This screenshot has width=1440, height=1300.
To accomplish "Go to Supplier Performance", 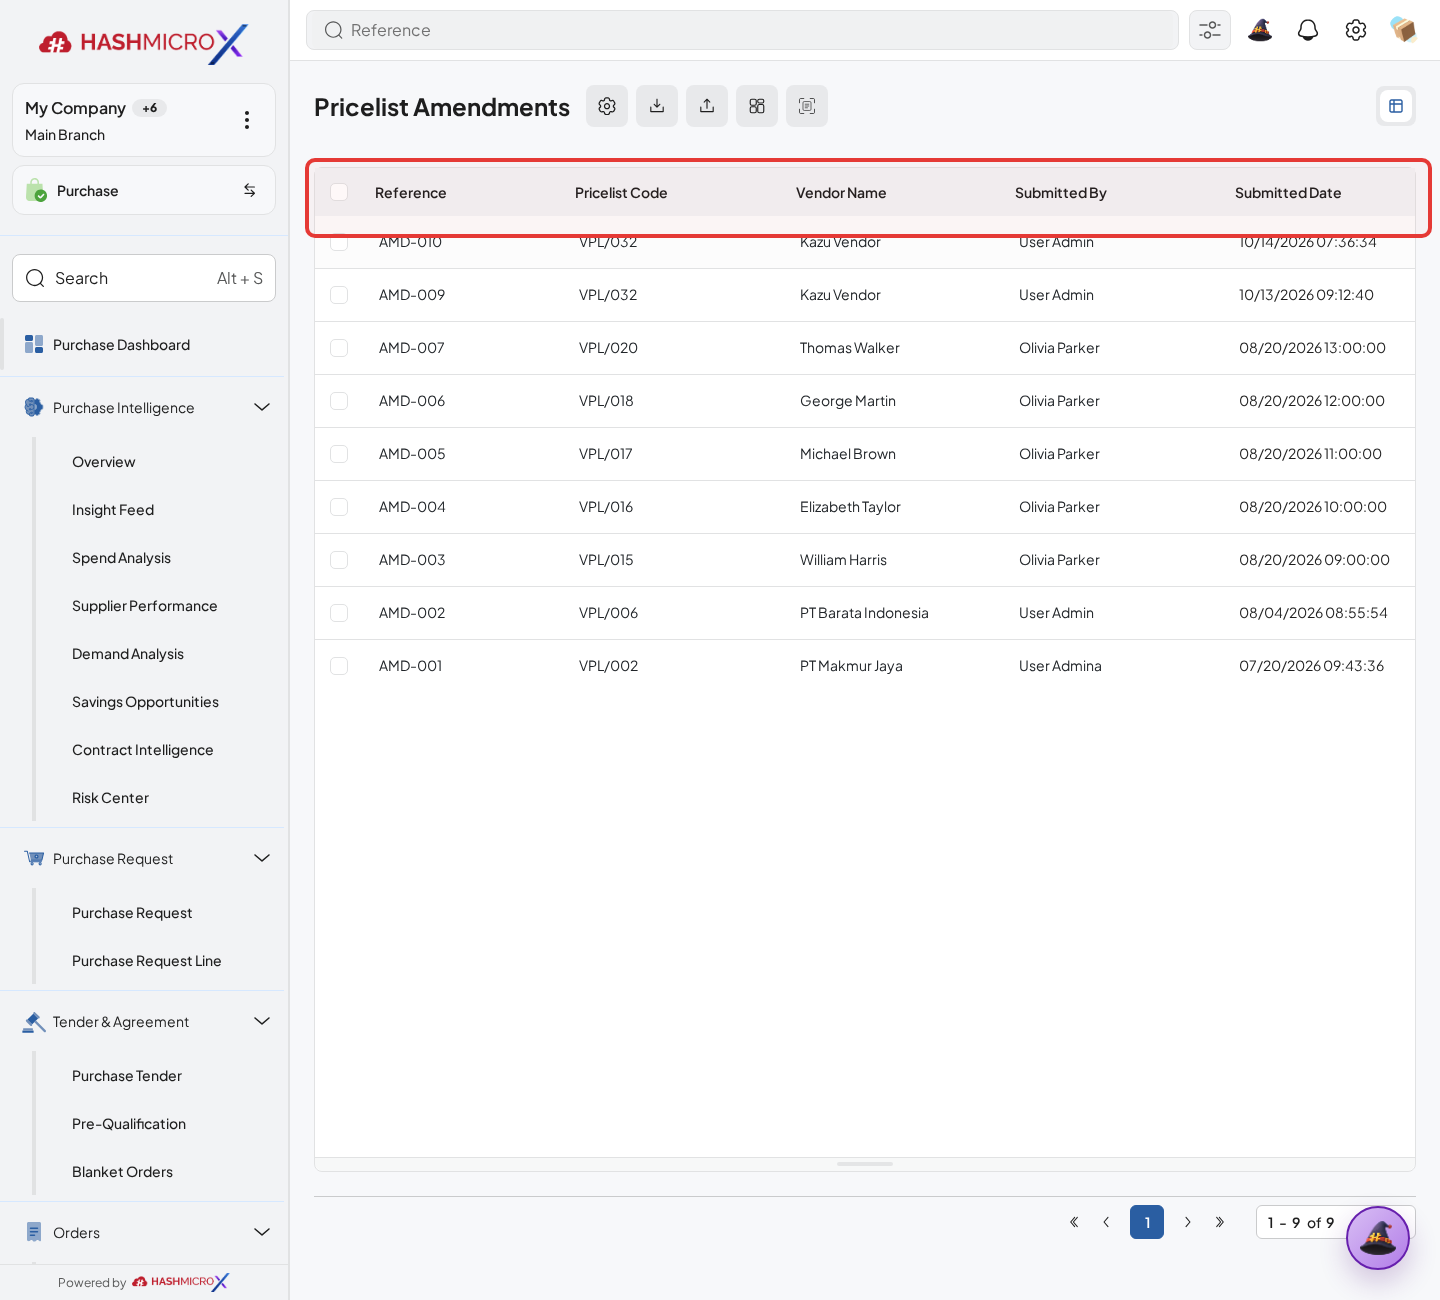I will point(144,606).
